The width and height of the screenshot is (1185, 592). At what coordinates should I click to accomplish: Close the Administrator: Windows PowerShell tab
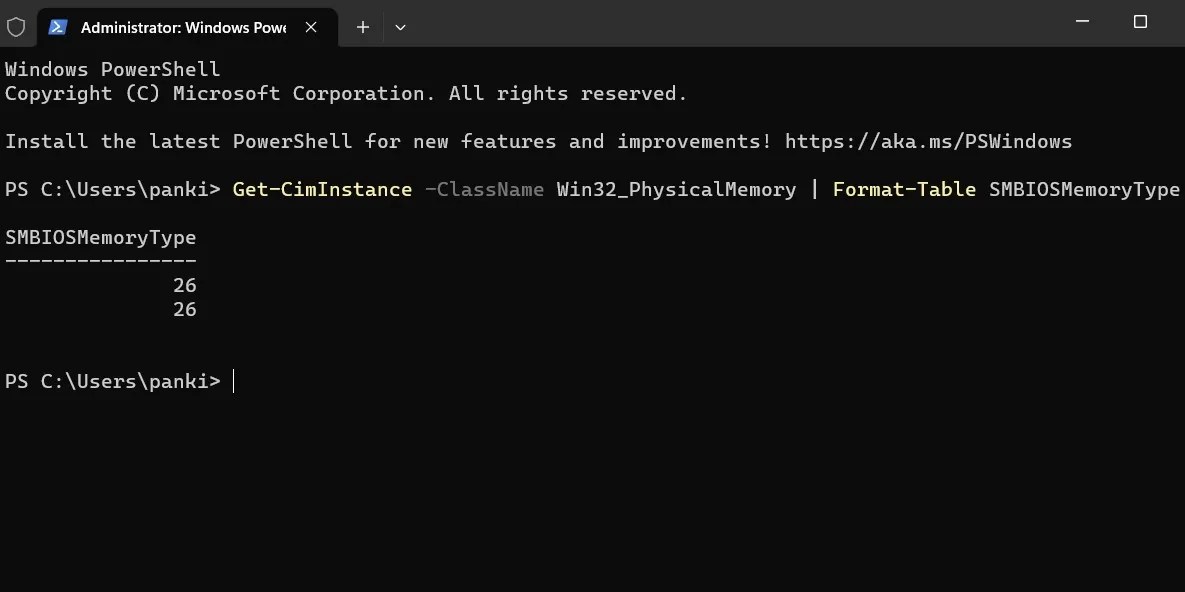point(310,27)
